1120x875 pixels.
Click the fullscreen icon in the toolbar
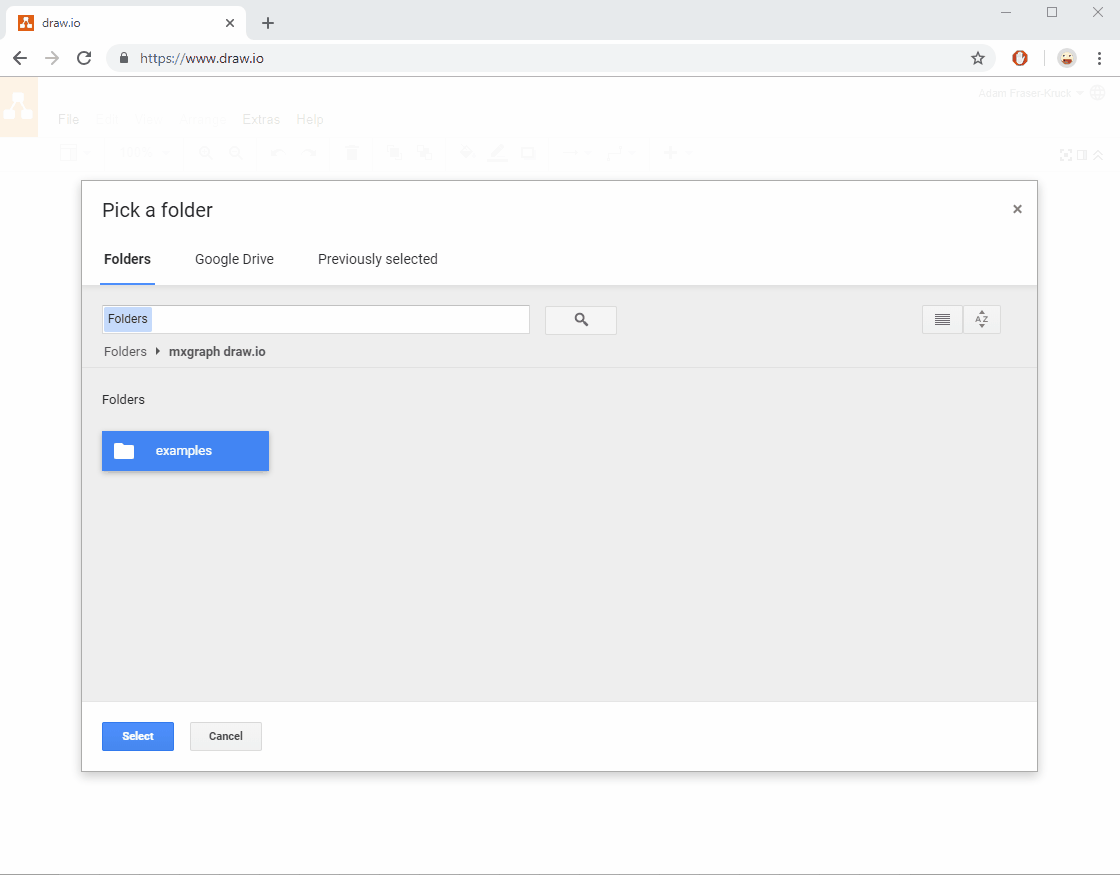[x=1064, y=155]
